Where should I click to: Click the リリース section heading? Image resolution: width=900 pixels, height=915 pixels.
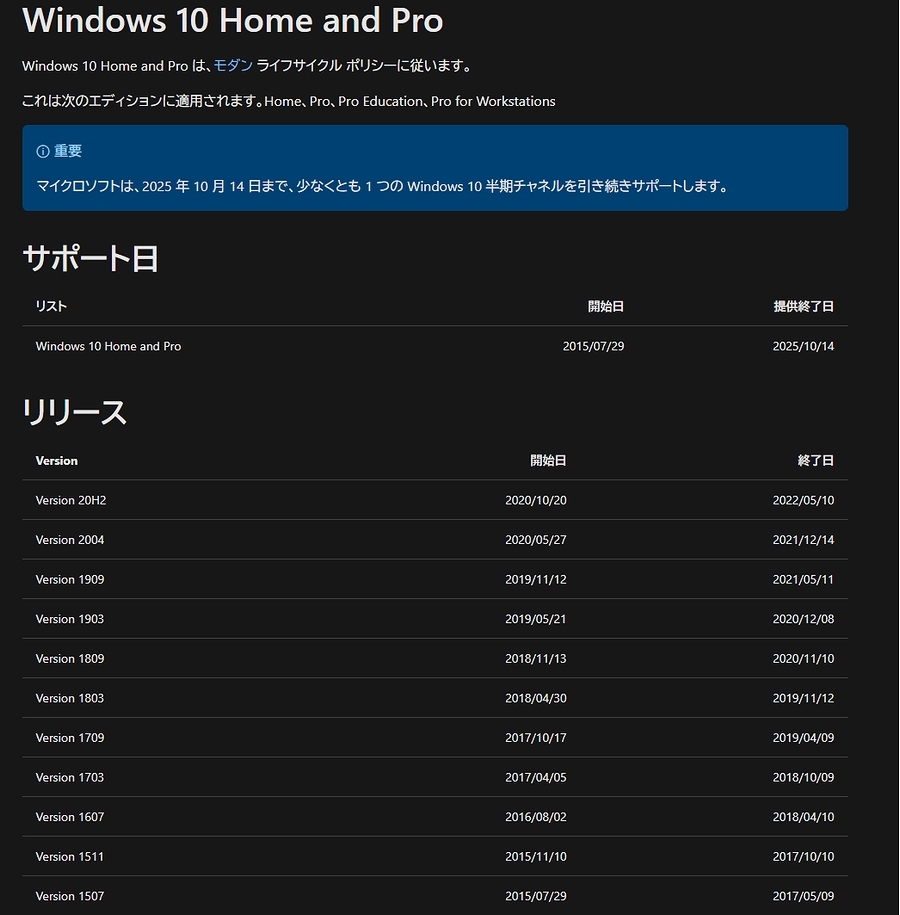click(x=74, y=412)
